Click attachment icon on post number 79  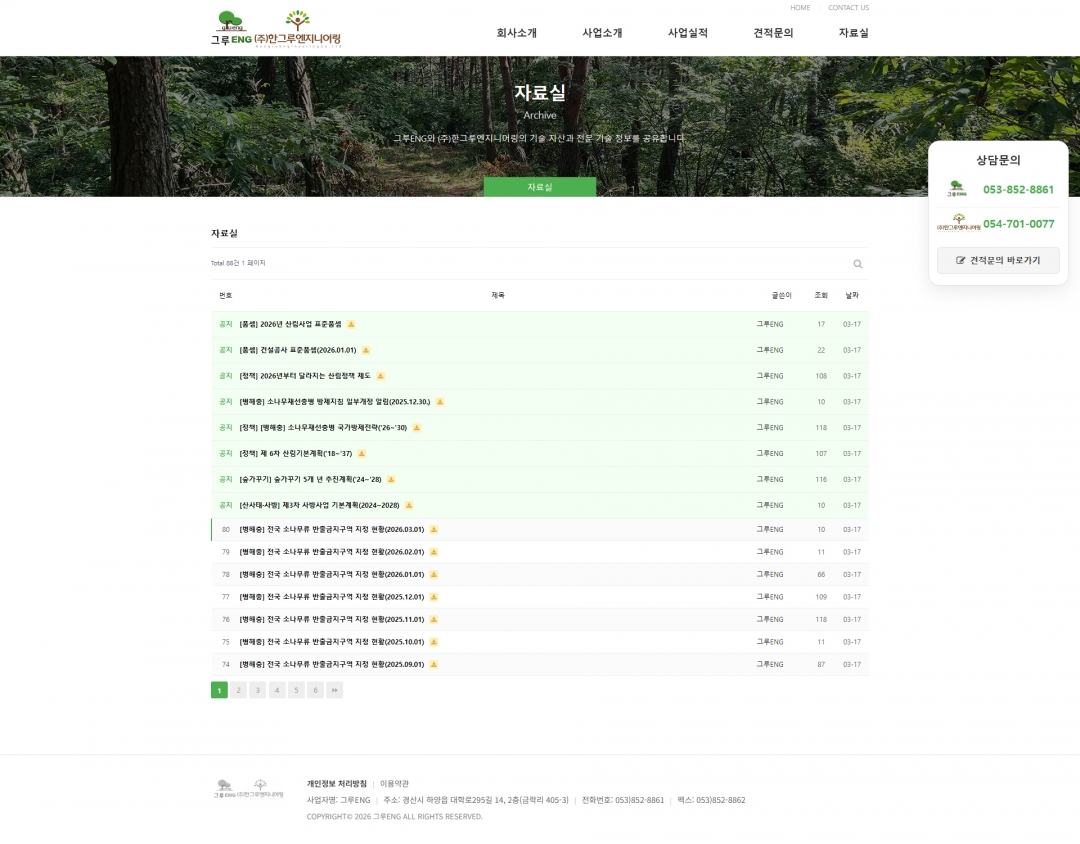434,552
